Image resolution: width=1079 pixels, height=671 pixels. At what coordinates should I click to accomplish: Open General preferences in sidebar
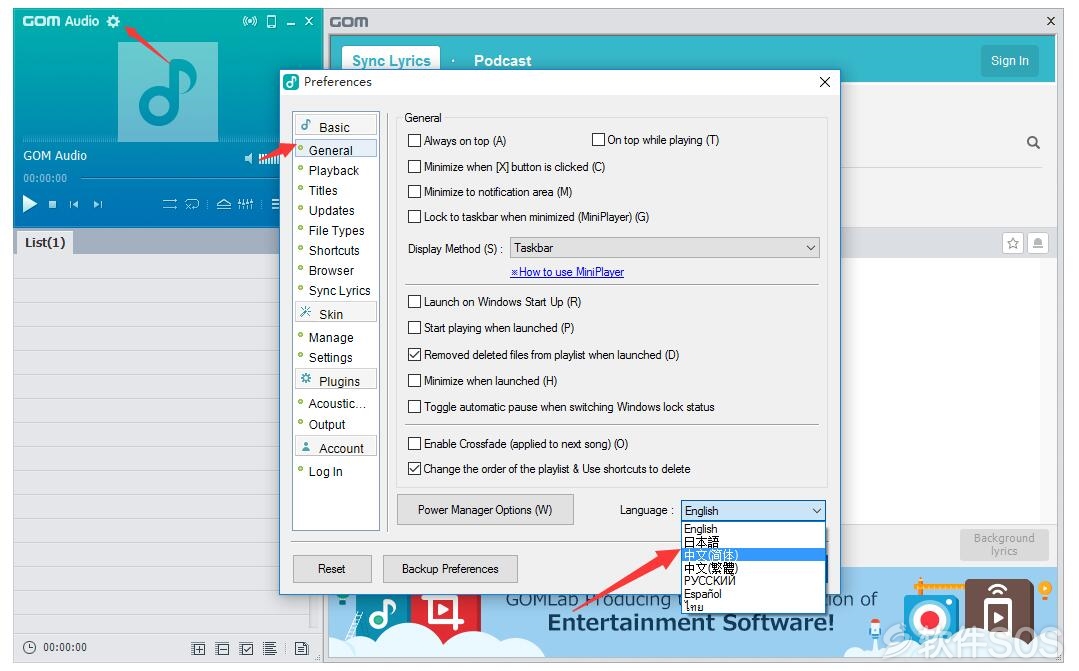click(x=336, y=150)
